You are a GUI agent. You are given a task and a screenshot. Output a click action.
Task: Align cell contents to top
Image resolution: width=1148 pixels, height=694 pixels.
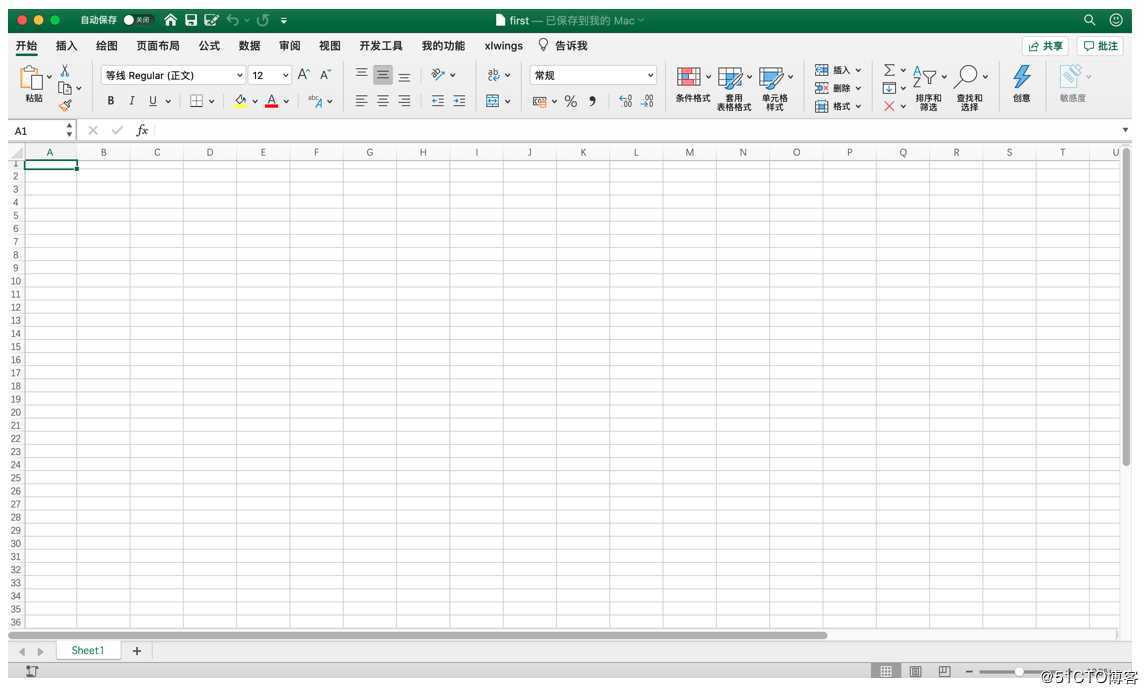coord(362,75)
